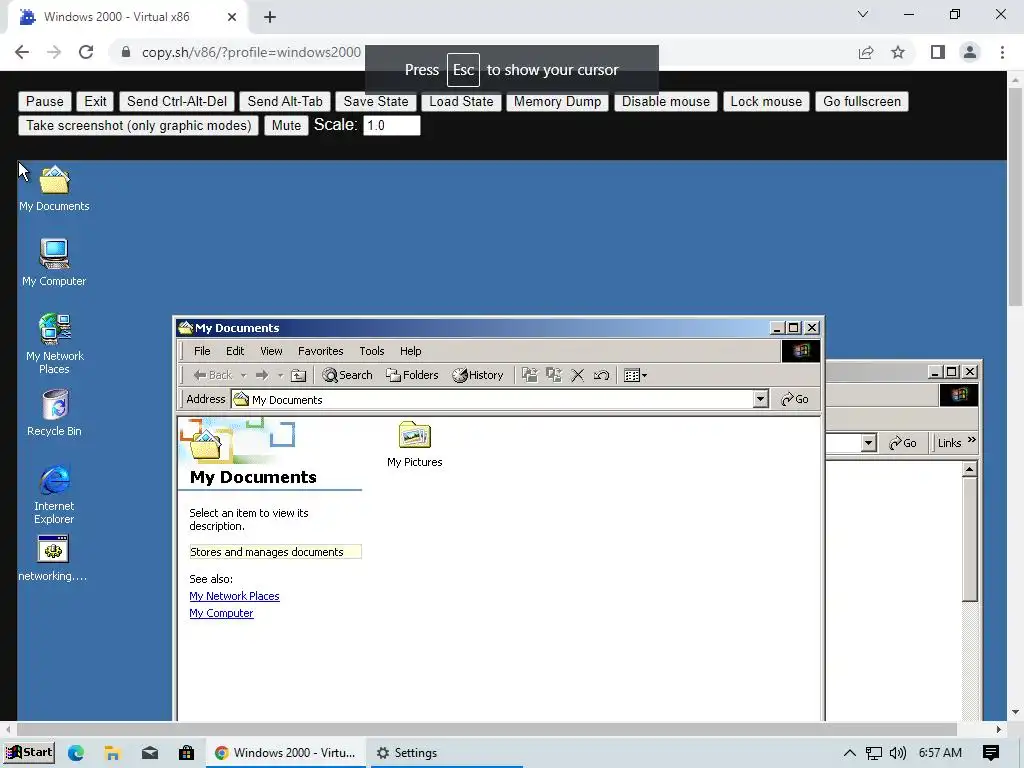
Task: Open the volume icon in system tray
Action: (898, 753)
